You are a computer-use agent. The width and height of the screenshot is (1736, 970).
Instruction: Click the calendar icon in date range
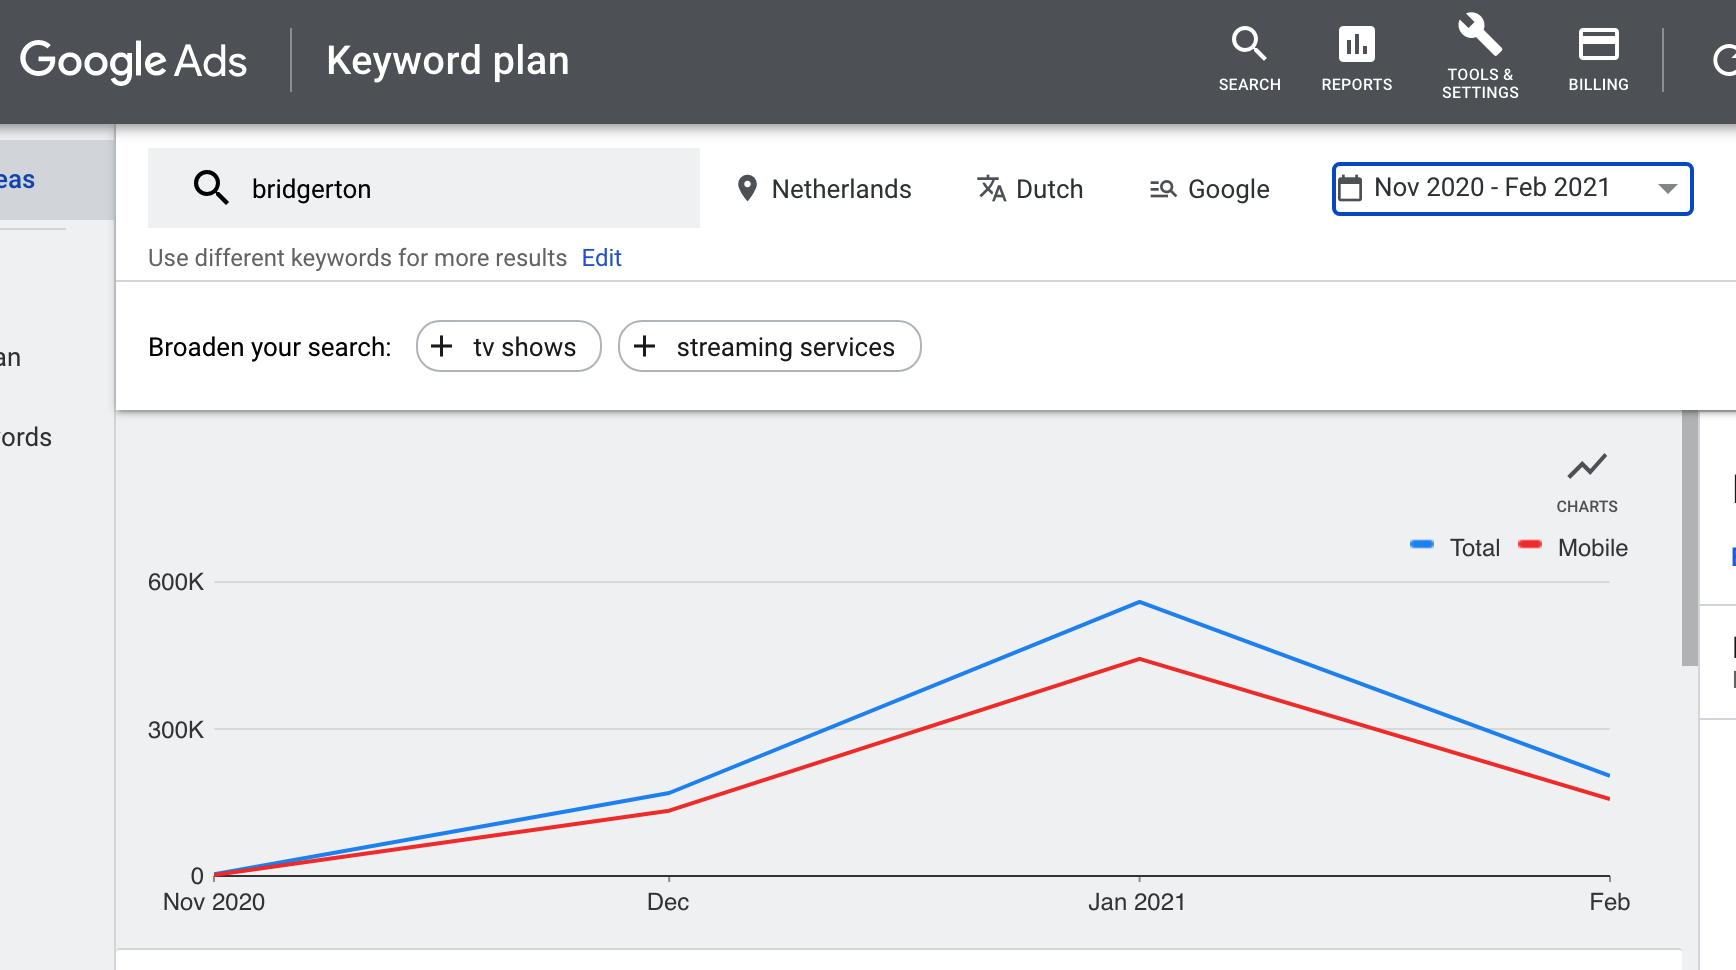(1350, 188)
